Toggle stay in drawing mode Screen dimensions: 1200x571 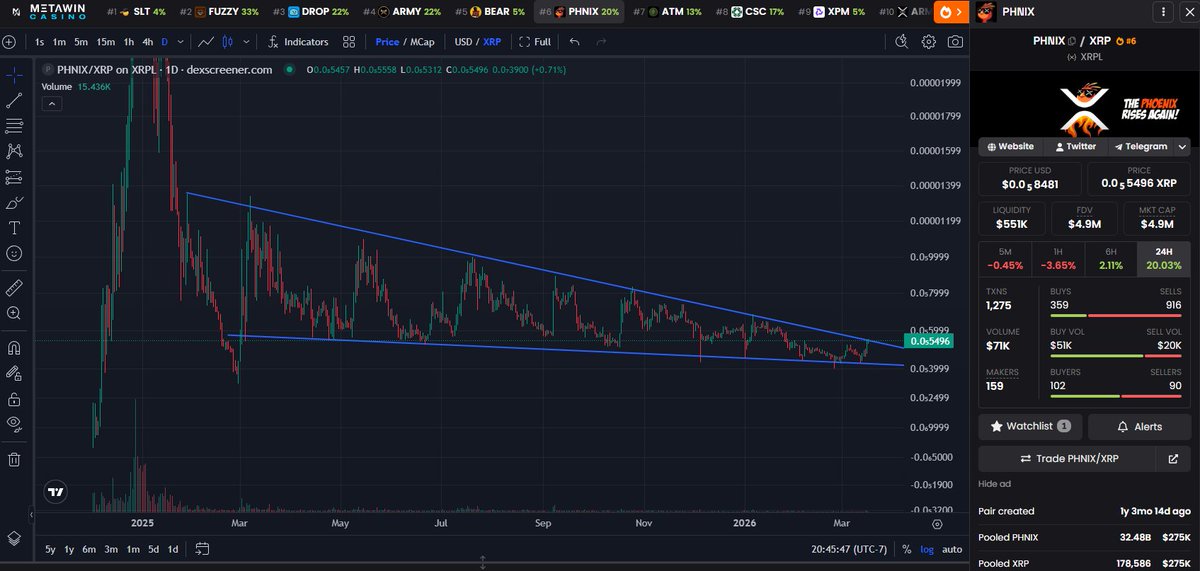point(14,374)
